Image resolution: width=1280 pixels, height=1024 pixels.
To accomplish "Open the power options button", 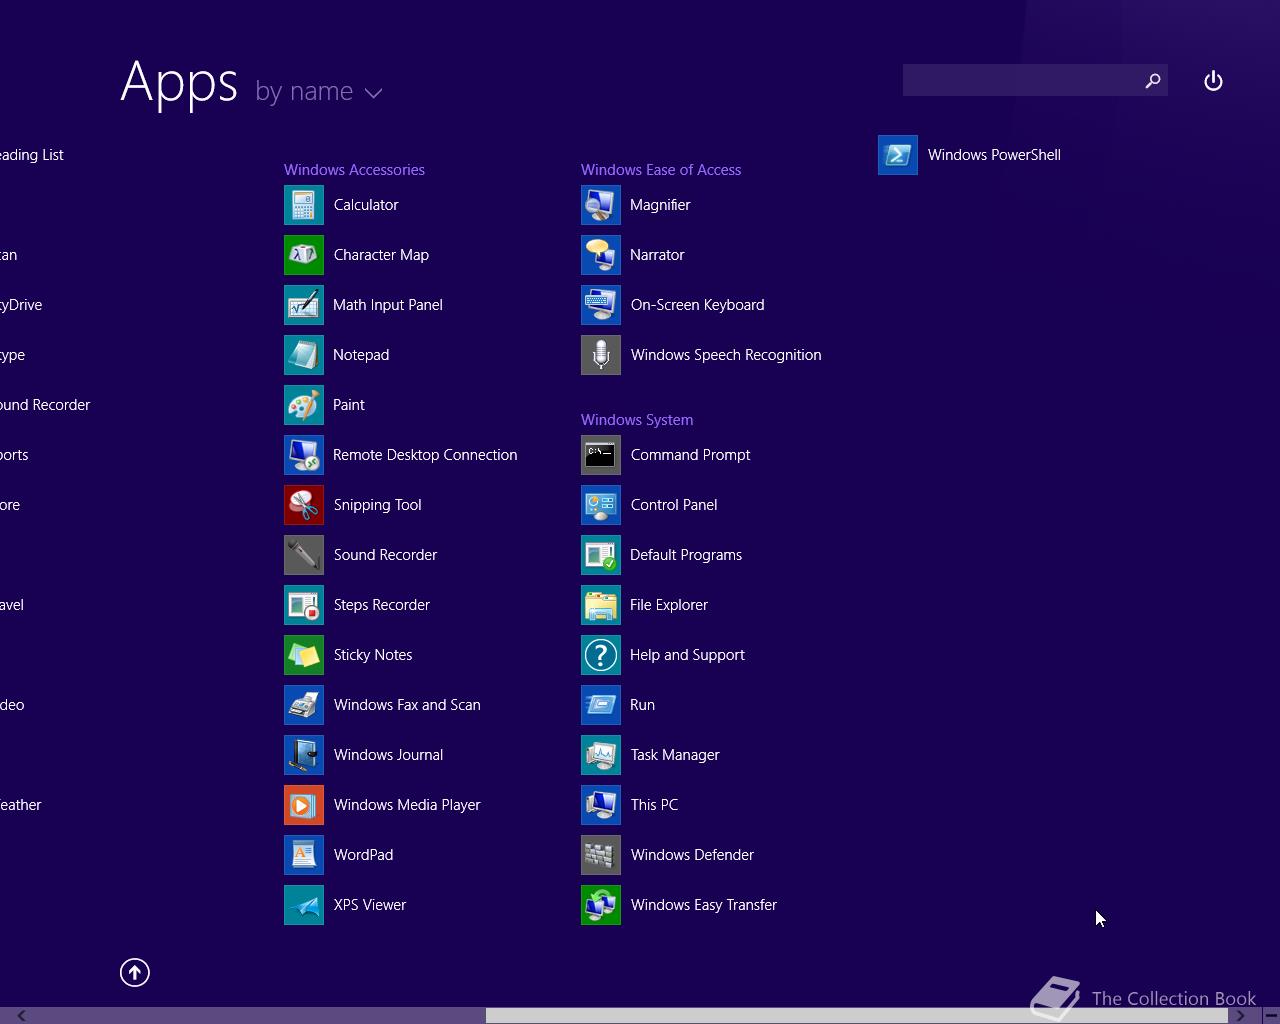I will coord(1213,81).
